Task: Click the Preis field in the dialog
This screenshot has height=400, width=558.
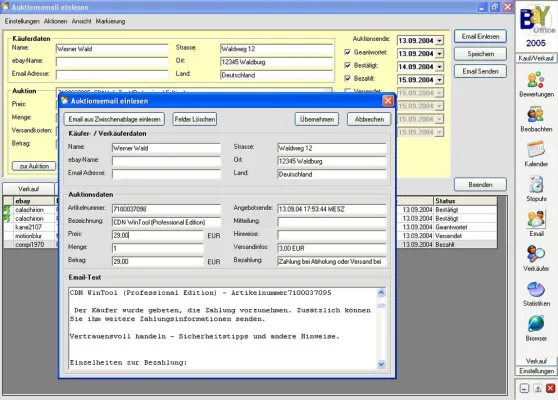Action: tap(158, 235)
